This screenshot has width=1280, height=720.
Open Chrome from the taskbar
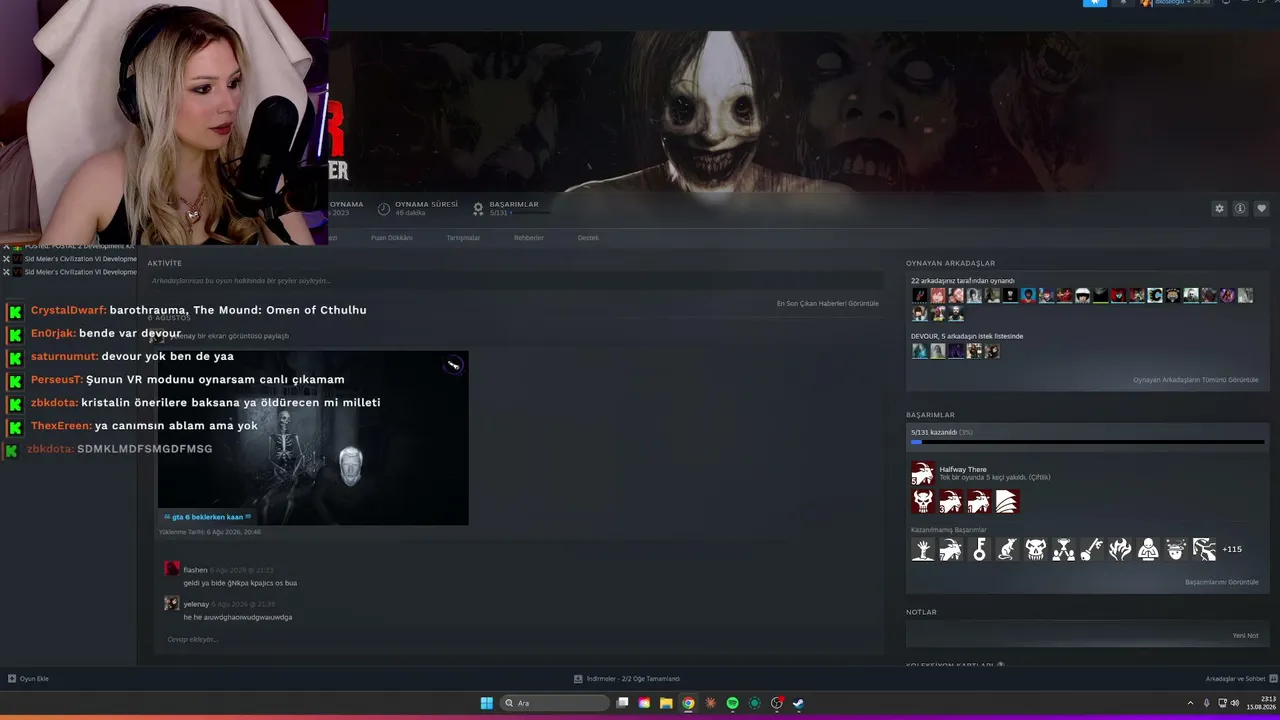click(688, 703)
